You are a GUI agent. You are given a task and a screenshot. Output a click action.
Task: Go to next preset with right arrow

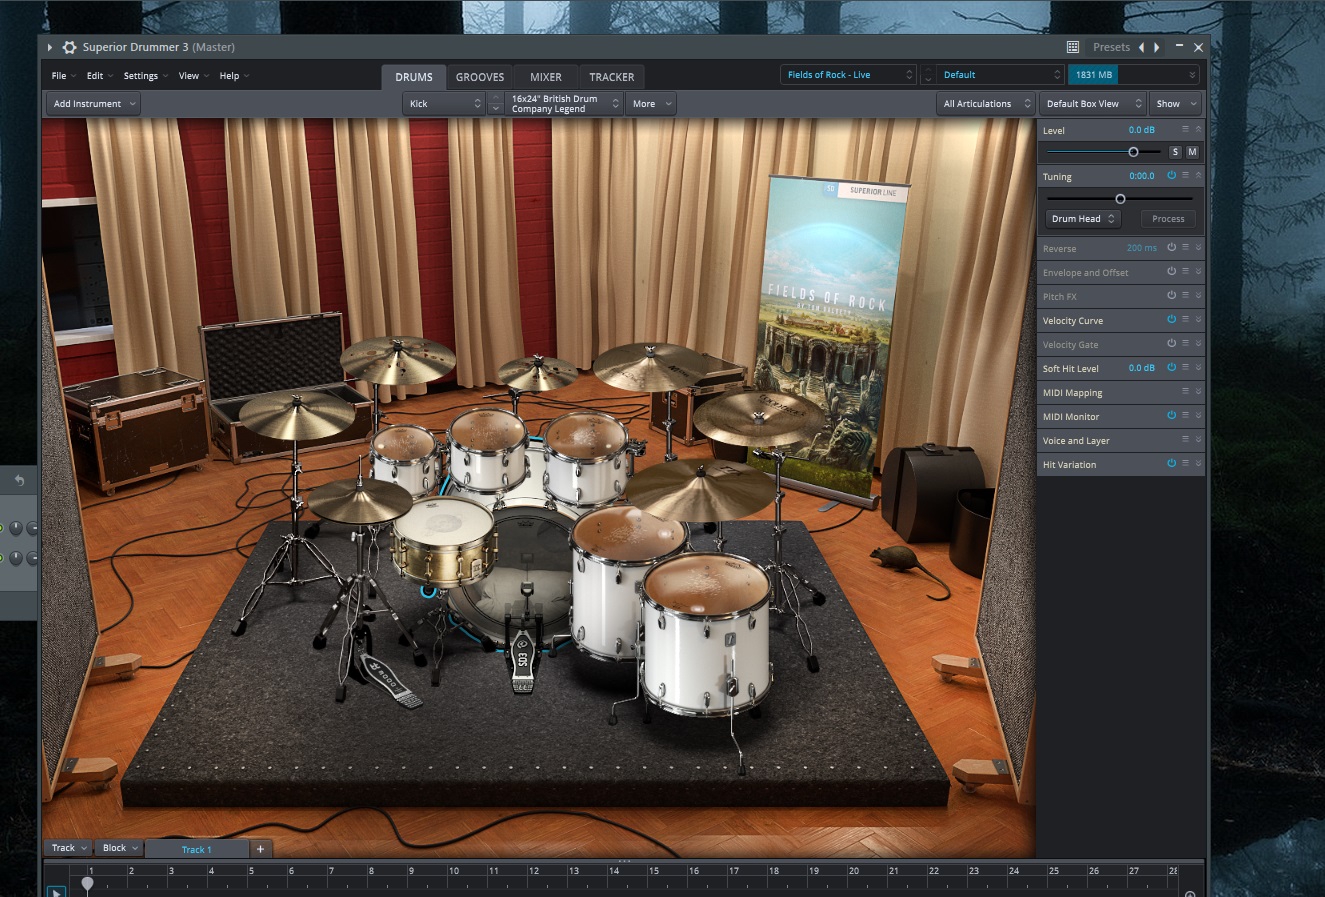point(1157,47)
